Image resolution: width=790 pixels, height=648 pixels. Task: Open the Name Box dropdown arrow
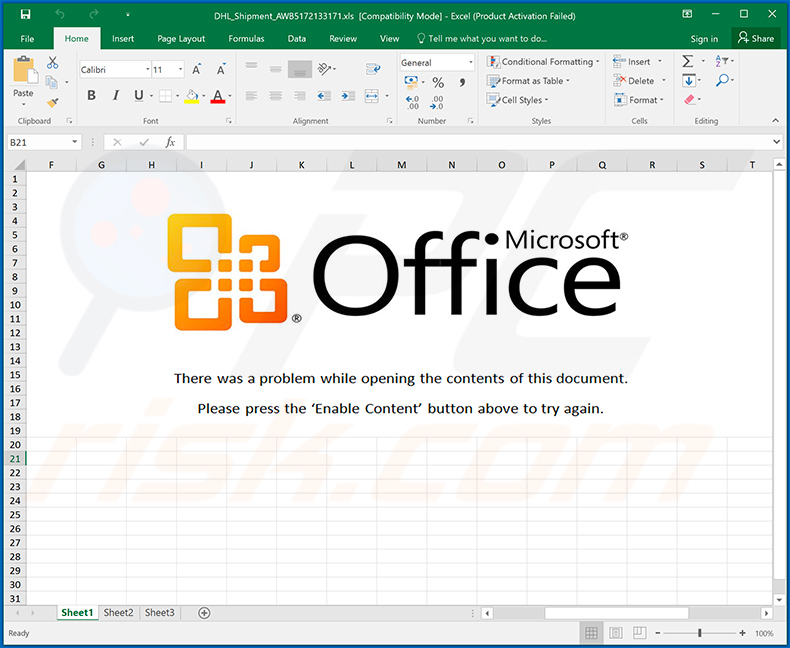pyautogui.click(x=75, y=142)
